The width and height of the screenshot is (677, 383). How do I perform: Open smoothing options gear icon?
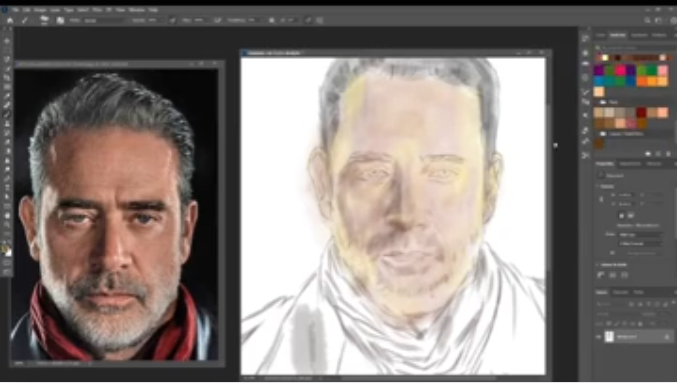pos(272,20)
